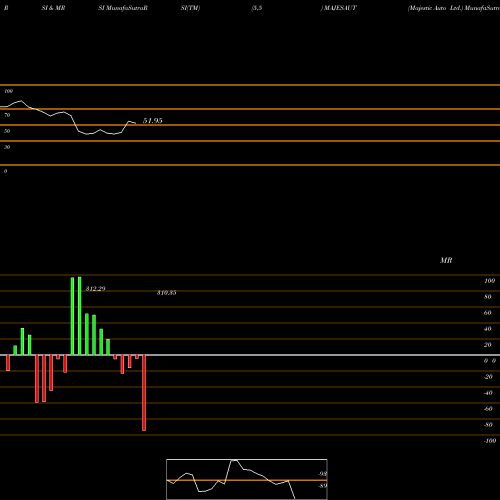Click the MR panel title label
The image size is (500, 500).
(446, 260)
